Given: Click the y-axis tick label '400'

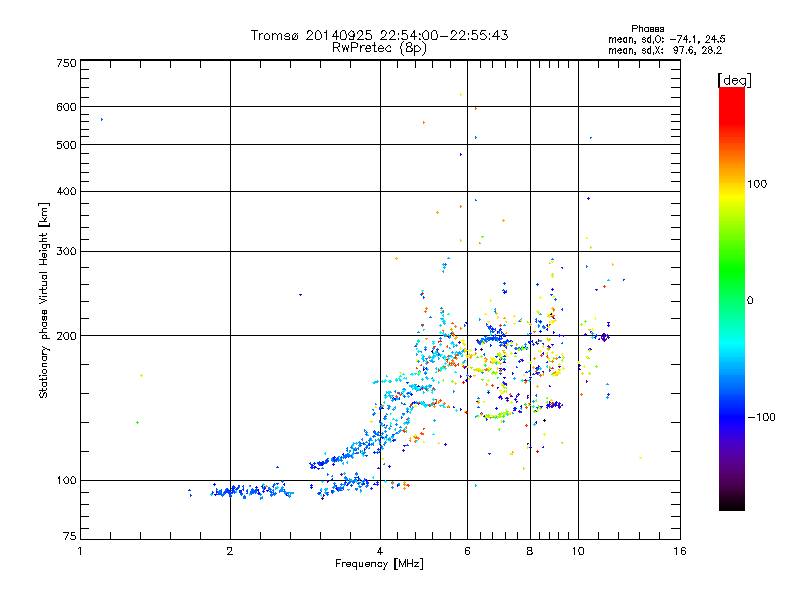Looking at the screenshot, I should tap(66, 191).
